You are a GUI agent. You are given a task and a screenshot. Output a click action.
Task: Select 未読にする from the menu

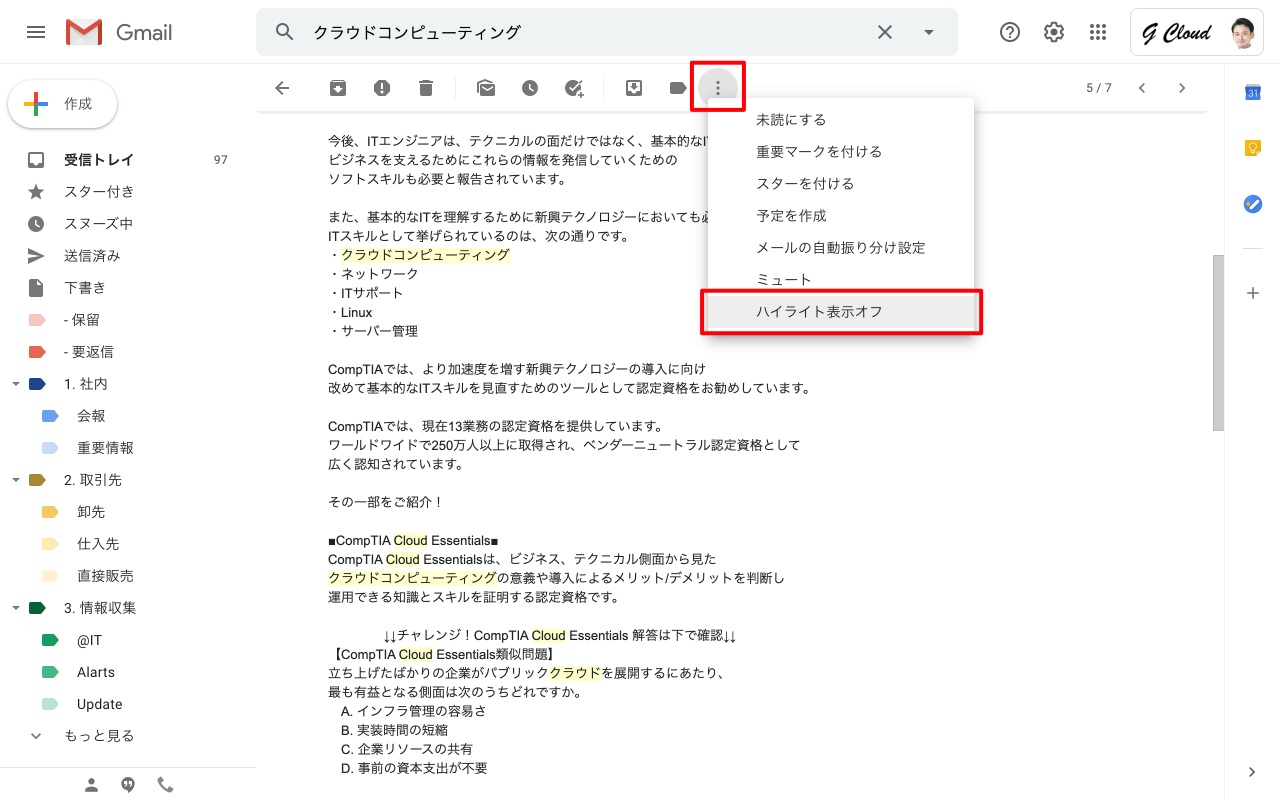coord(841,120)
